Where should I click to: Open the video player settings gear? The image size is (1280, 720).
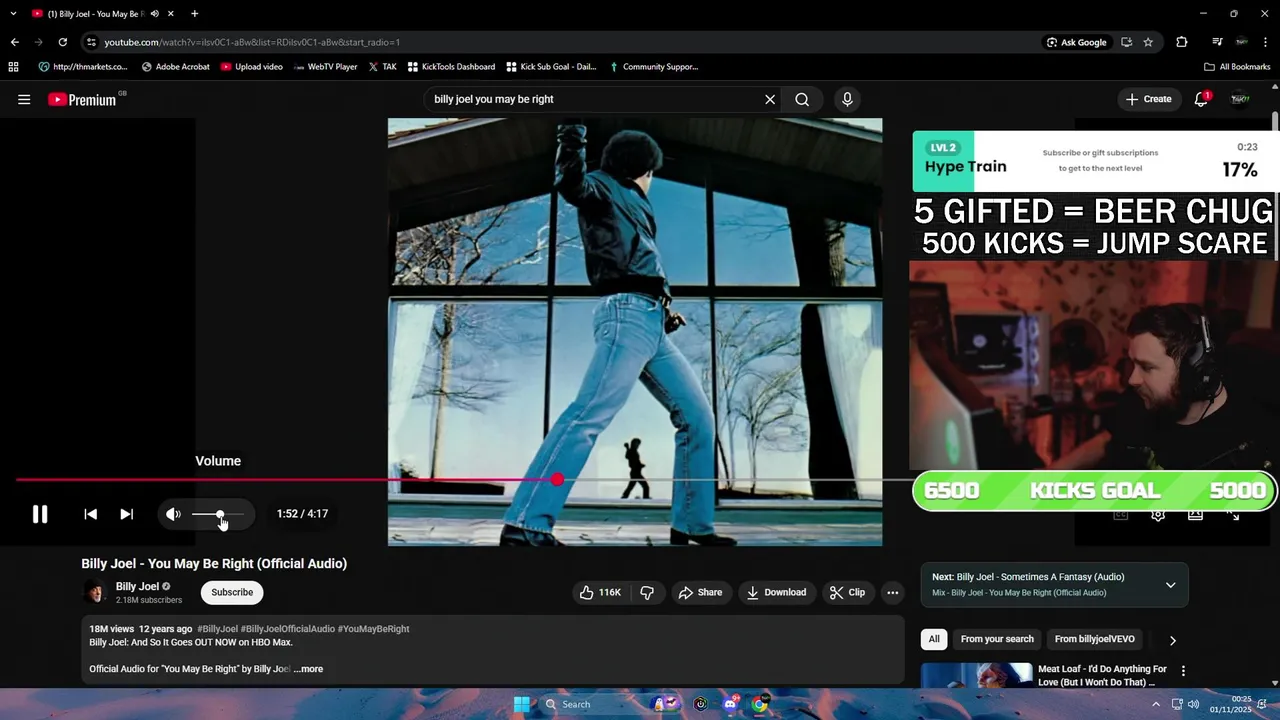(1158, 515)
